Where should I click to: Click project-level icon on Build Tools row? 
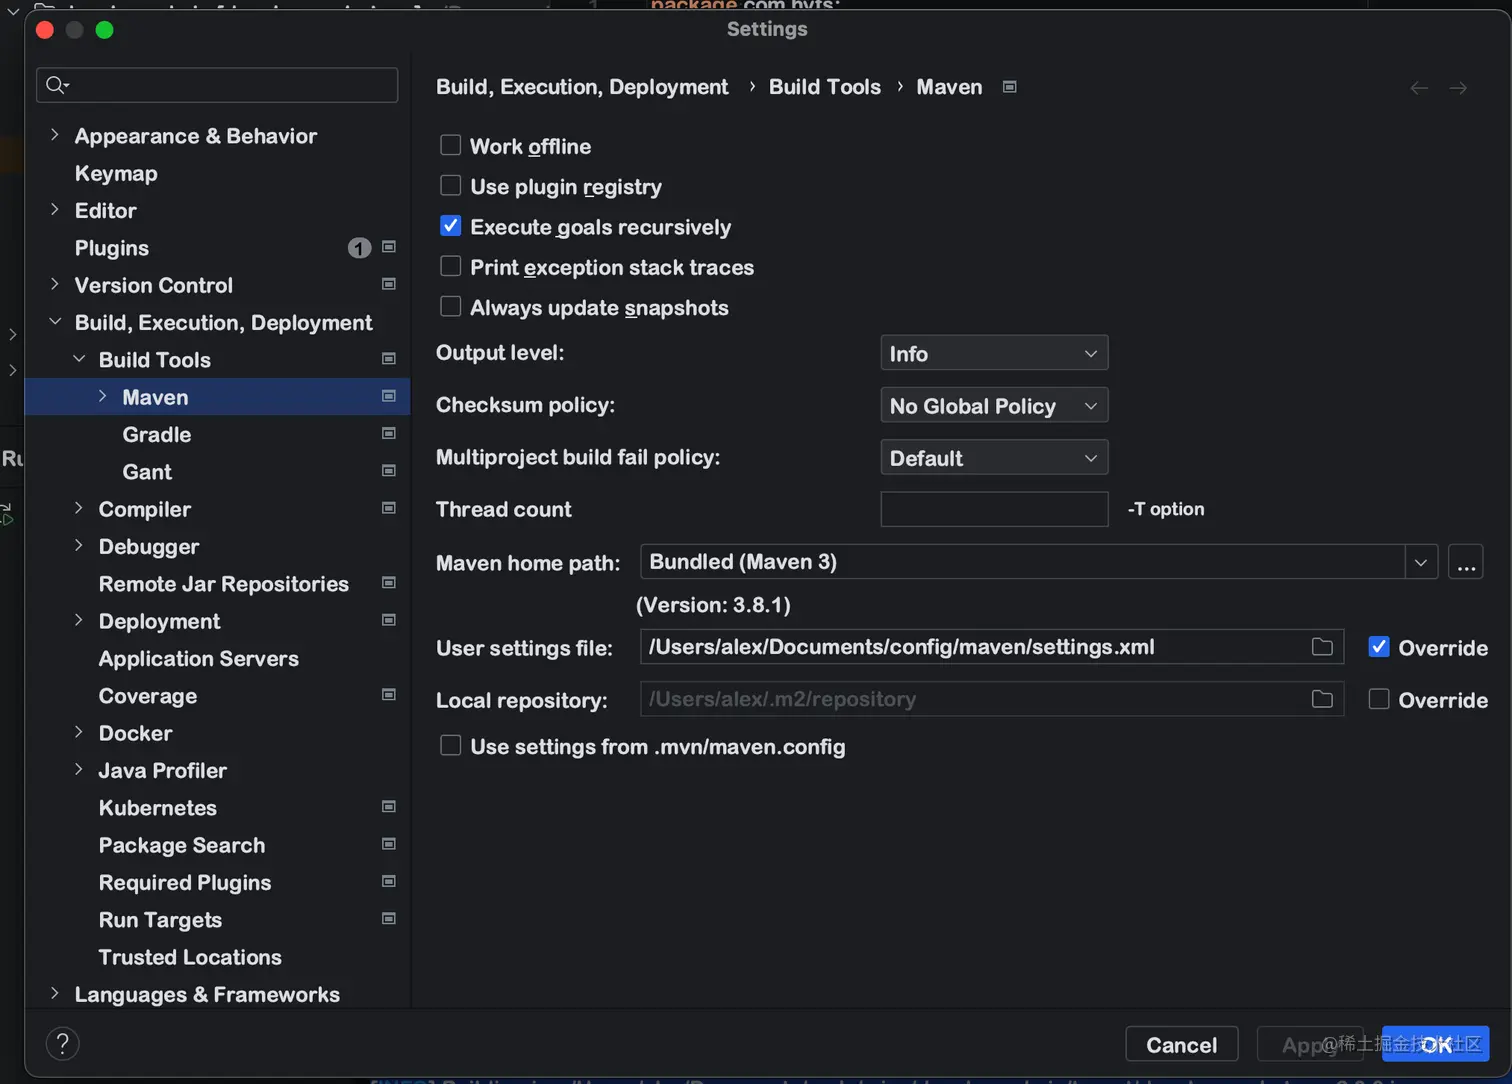click(x=389, y=359)
